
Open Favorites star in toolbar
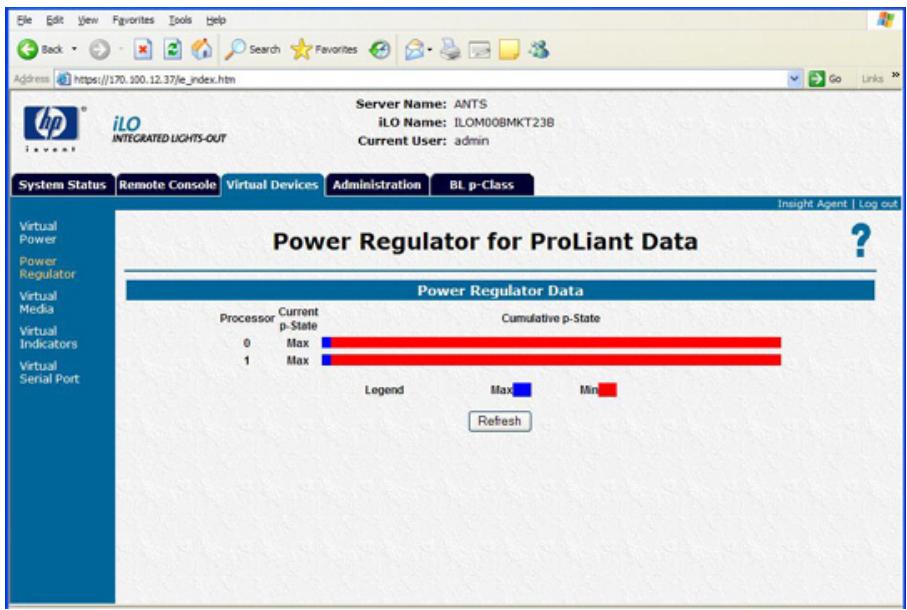[324, 50]
